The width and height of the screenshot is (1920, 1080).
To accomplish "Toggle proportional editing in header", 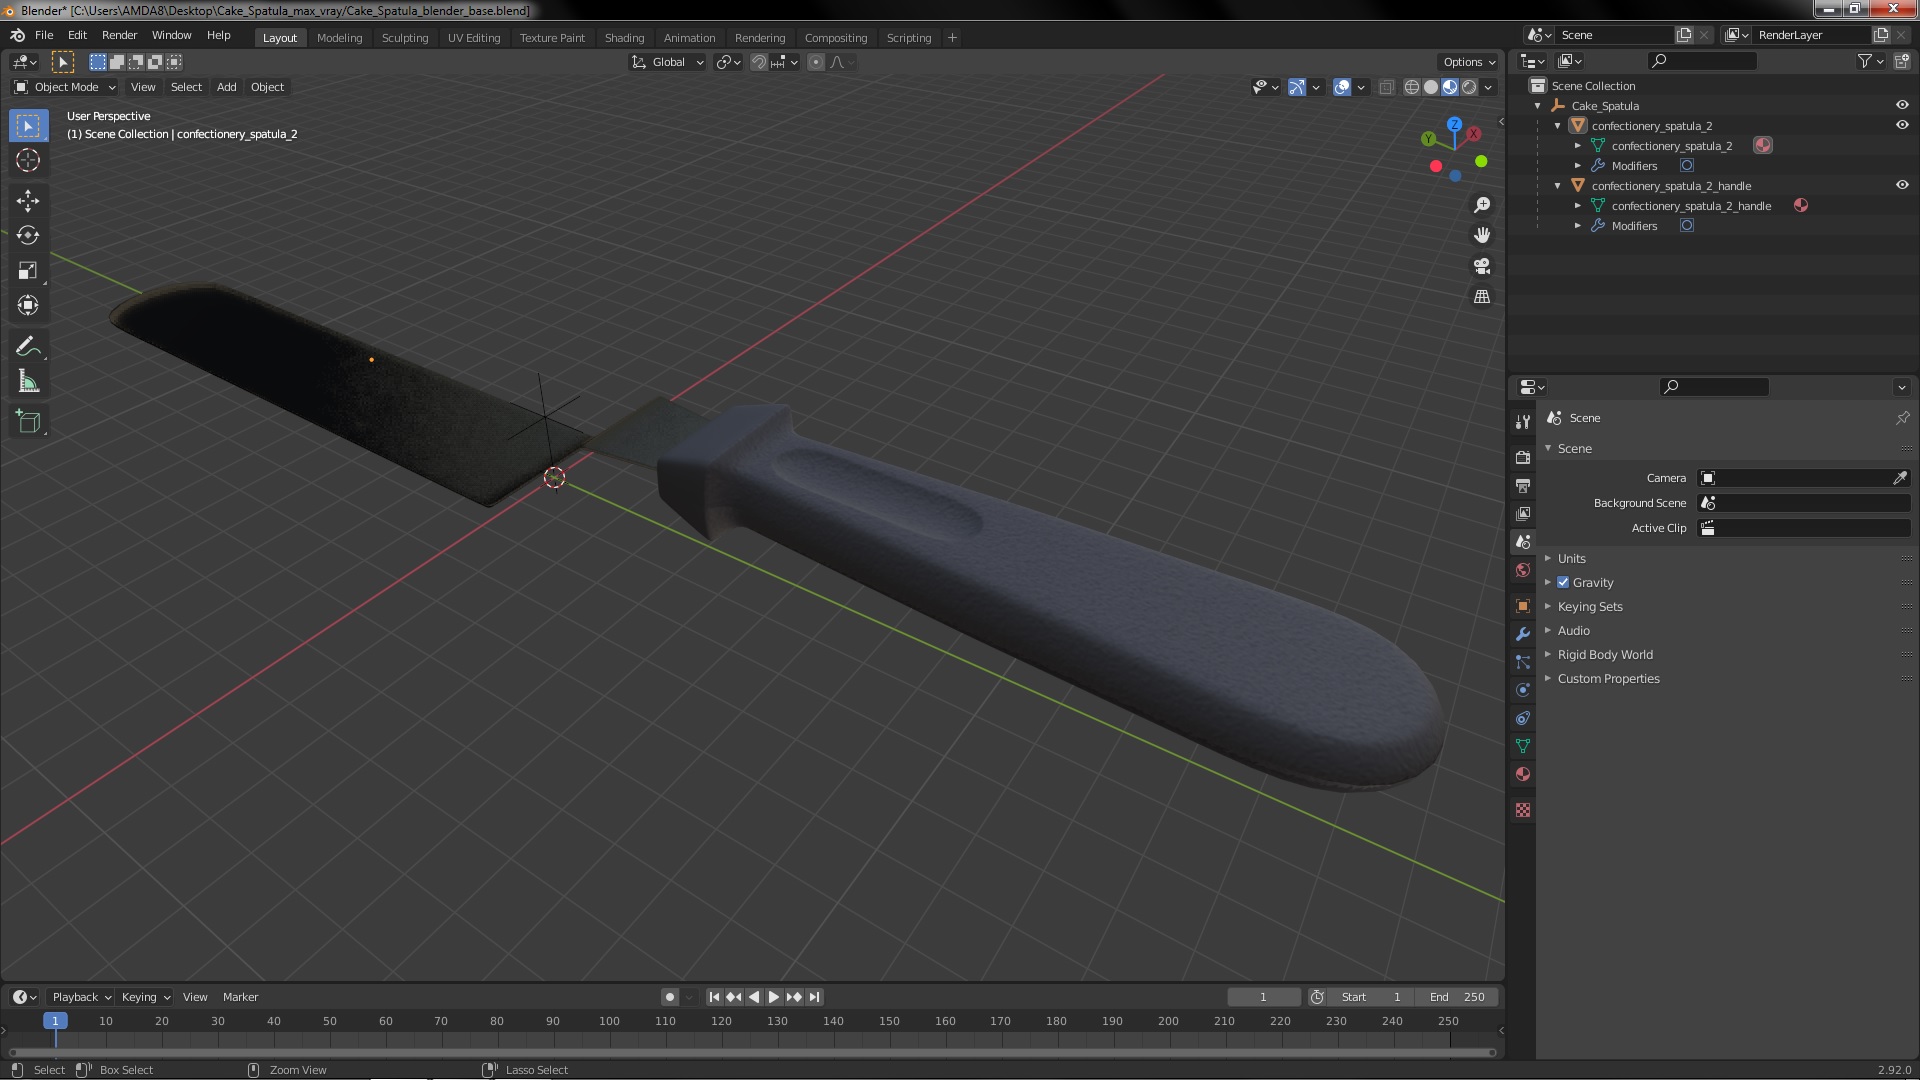I will pos(816,62).
